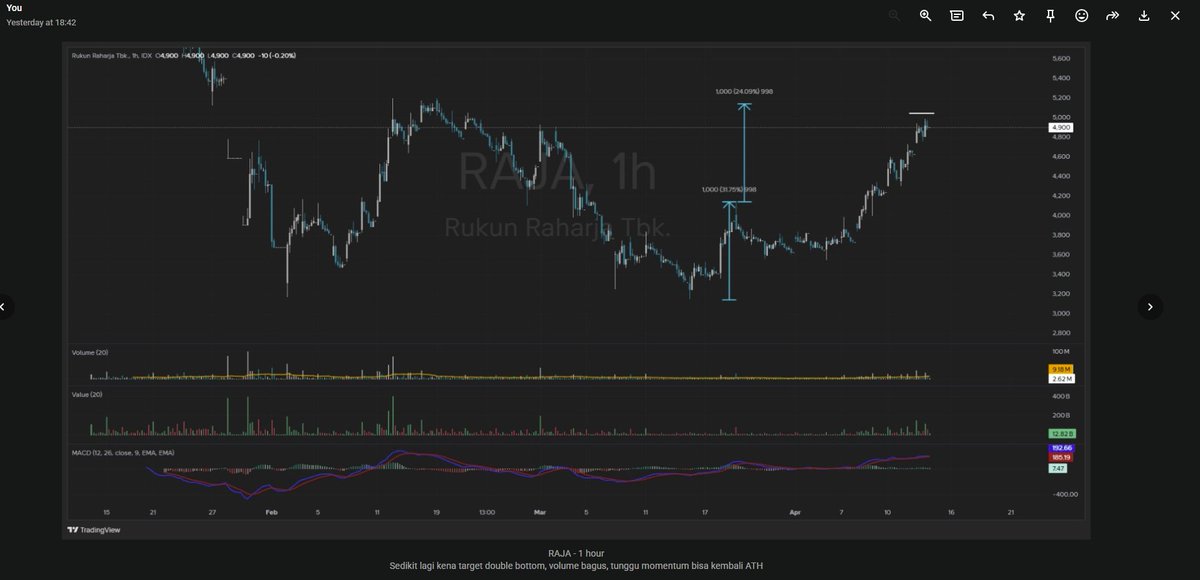React with the emoji smiley icon
Image resolution: width=1200 pixels, height=580 pixels.
(x=1082, y=16)
